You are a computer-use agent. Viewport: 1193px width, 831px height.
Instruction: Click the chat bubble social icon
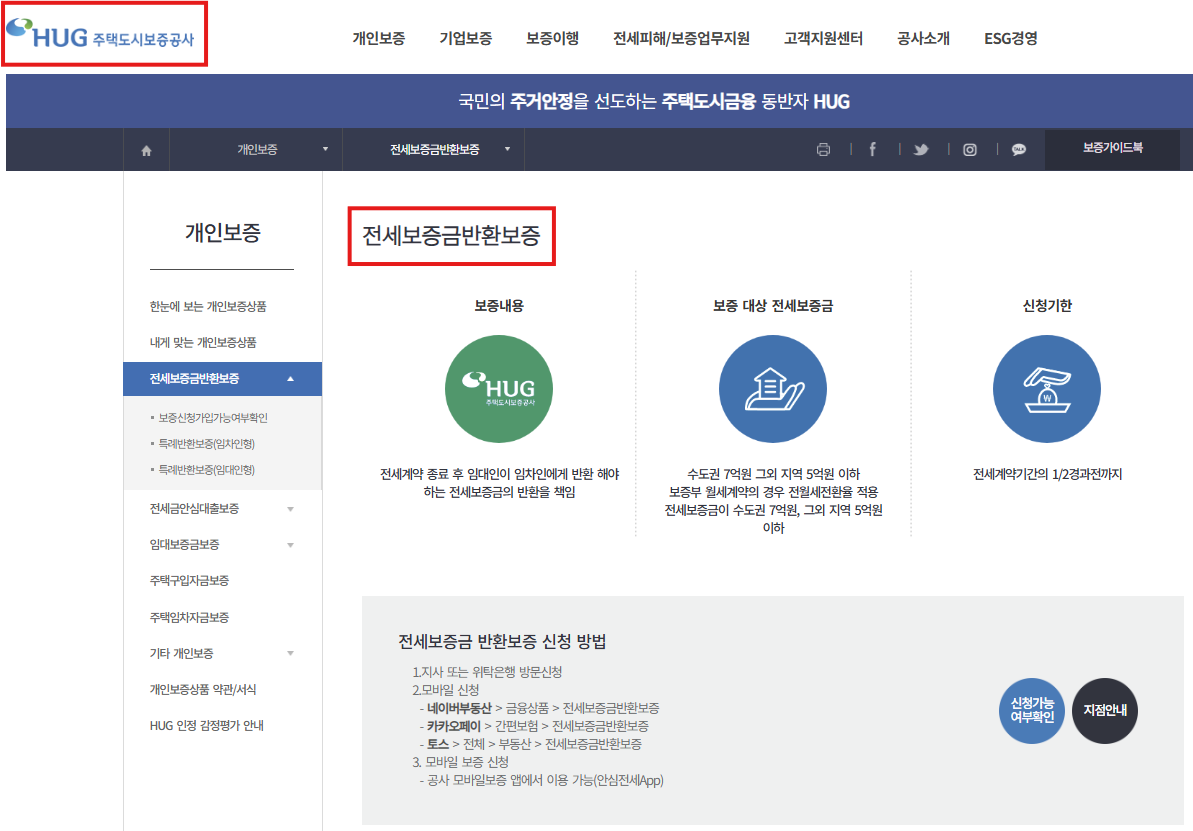click(1018, 148)
